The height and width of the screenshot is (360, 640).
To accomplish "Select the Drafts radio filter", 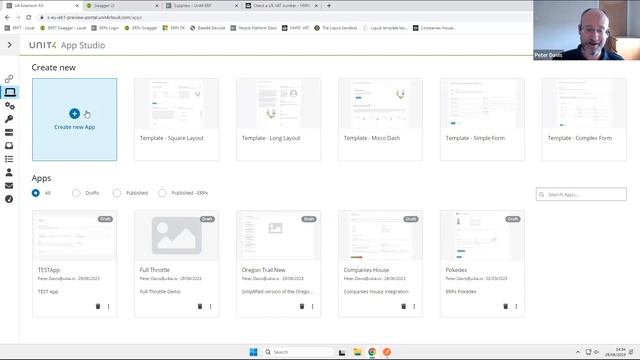I will coord(76,193).
